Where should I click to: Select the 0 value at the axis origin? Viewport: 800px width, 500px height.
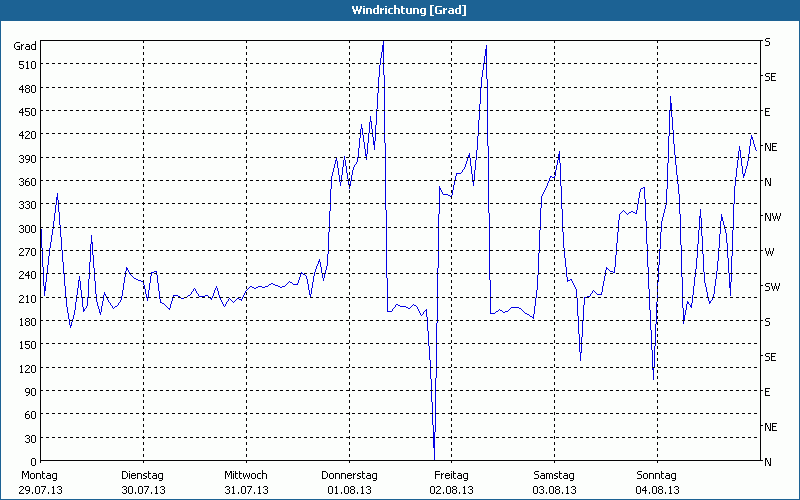pyautogui.click(x=34, y=462)
